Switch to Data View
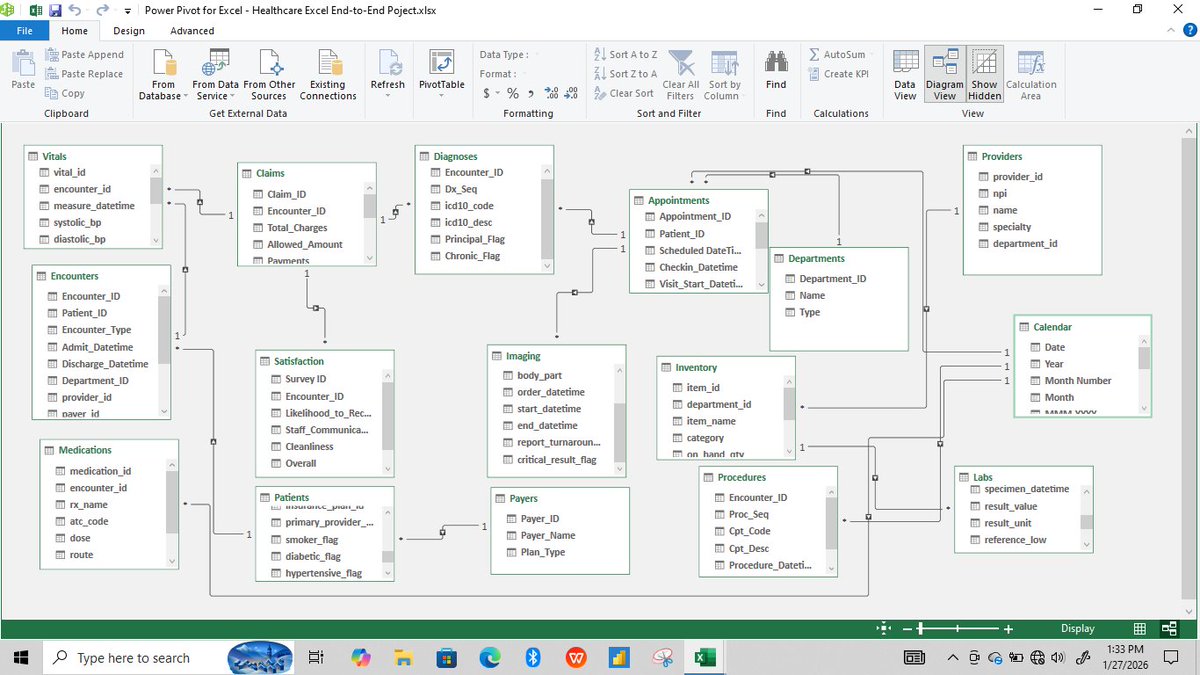 [x=905, y=75]
